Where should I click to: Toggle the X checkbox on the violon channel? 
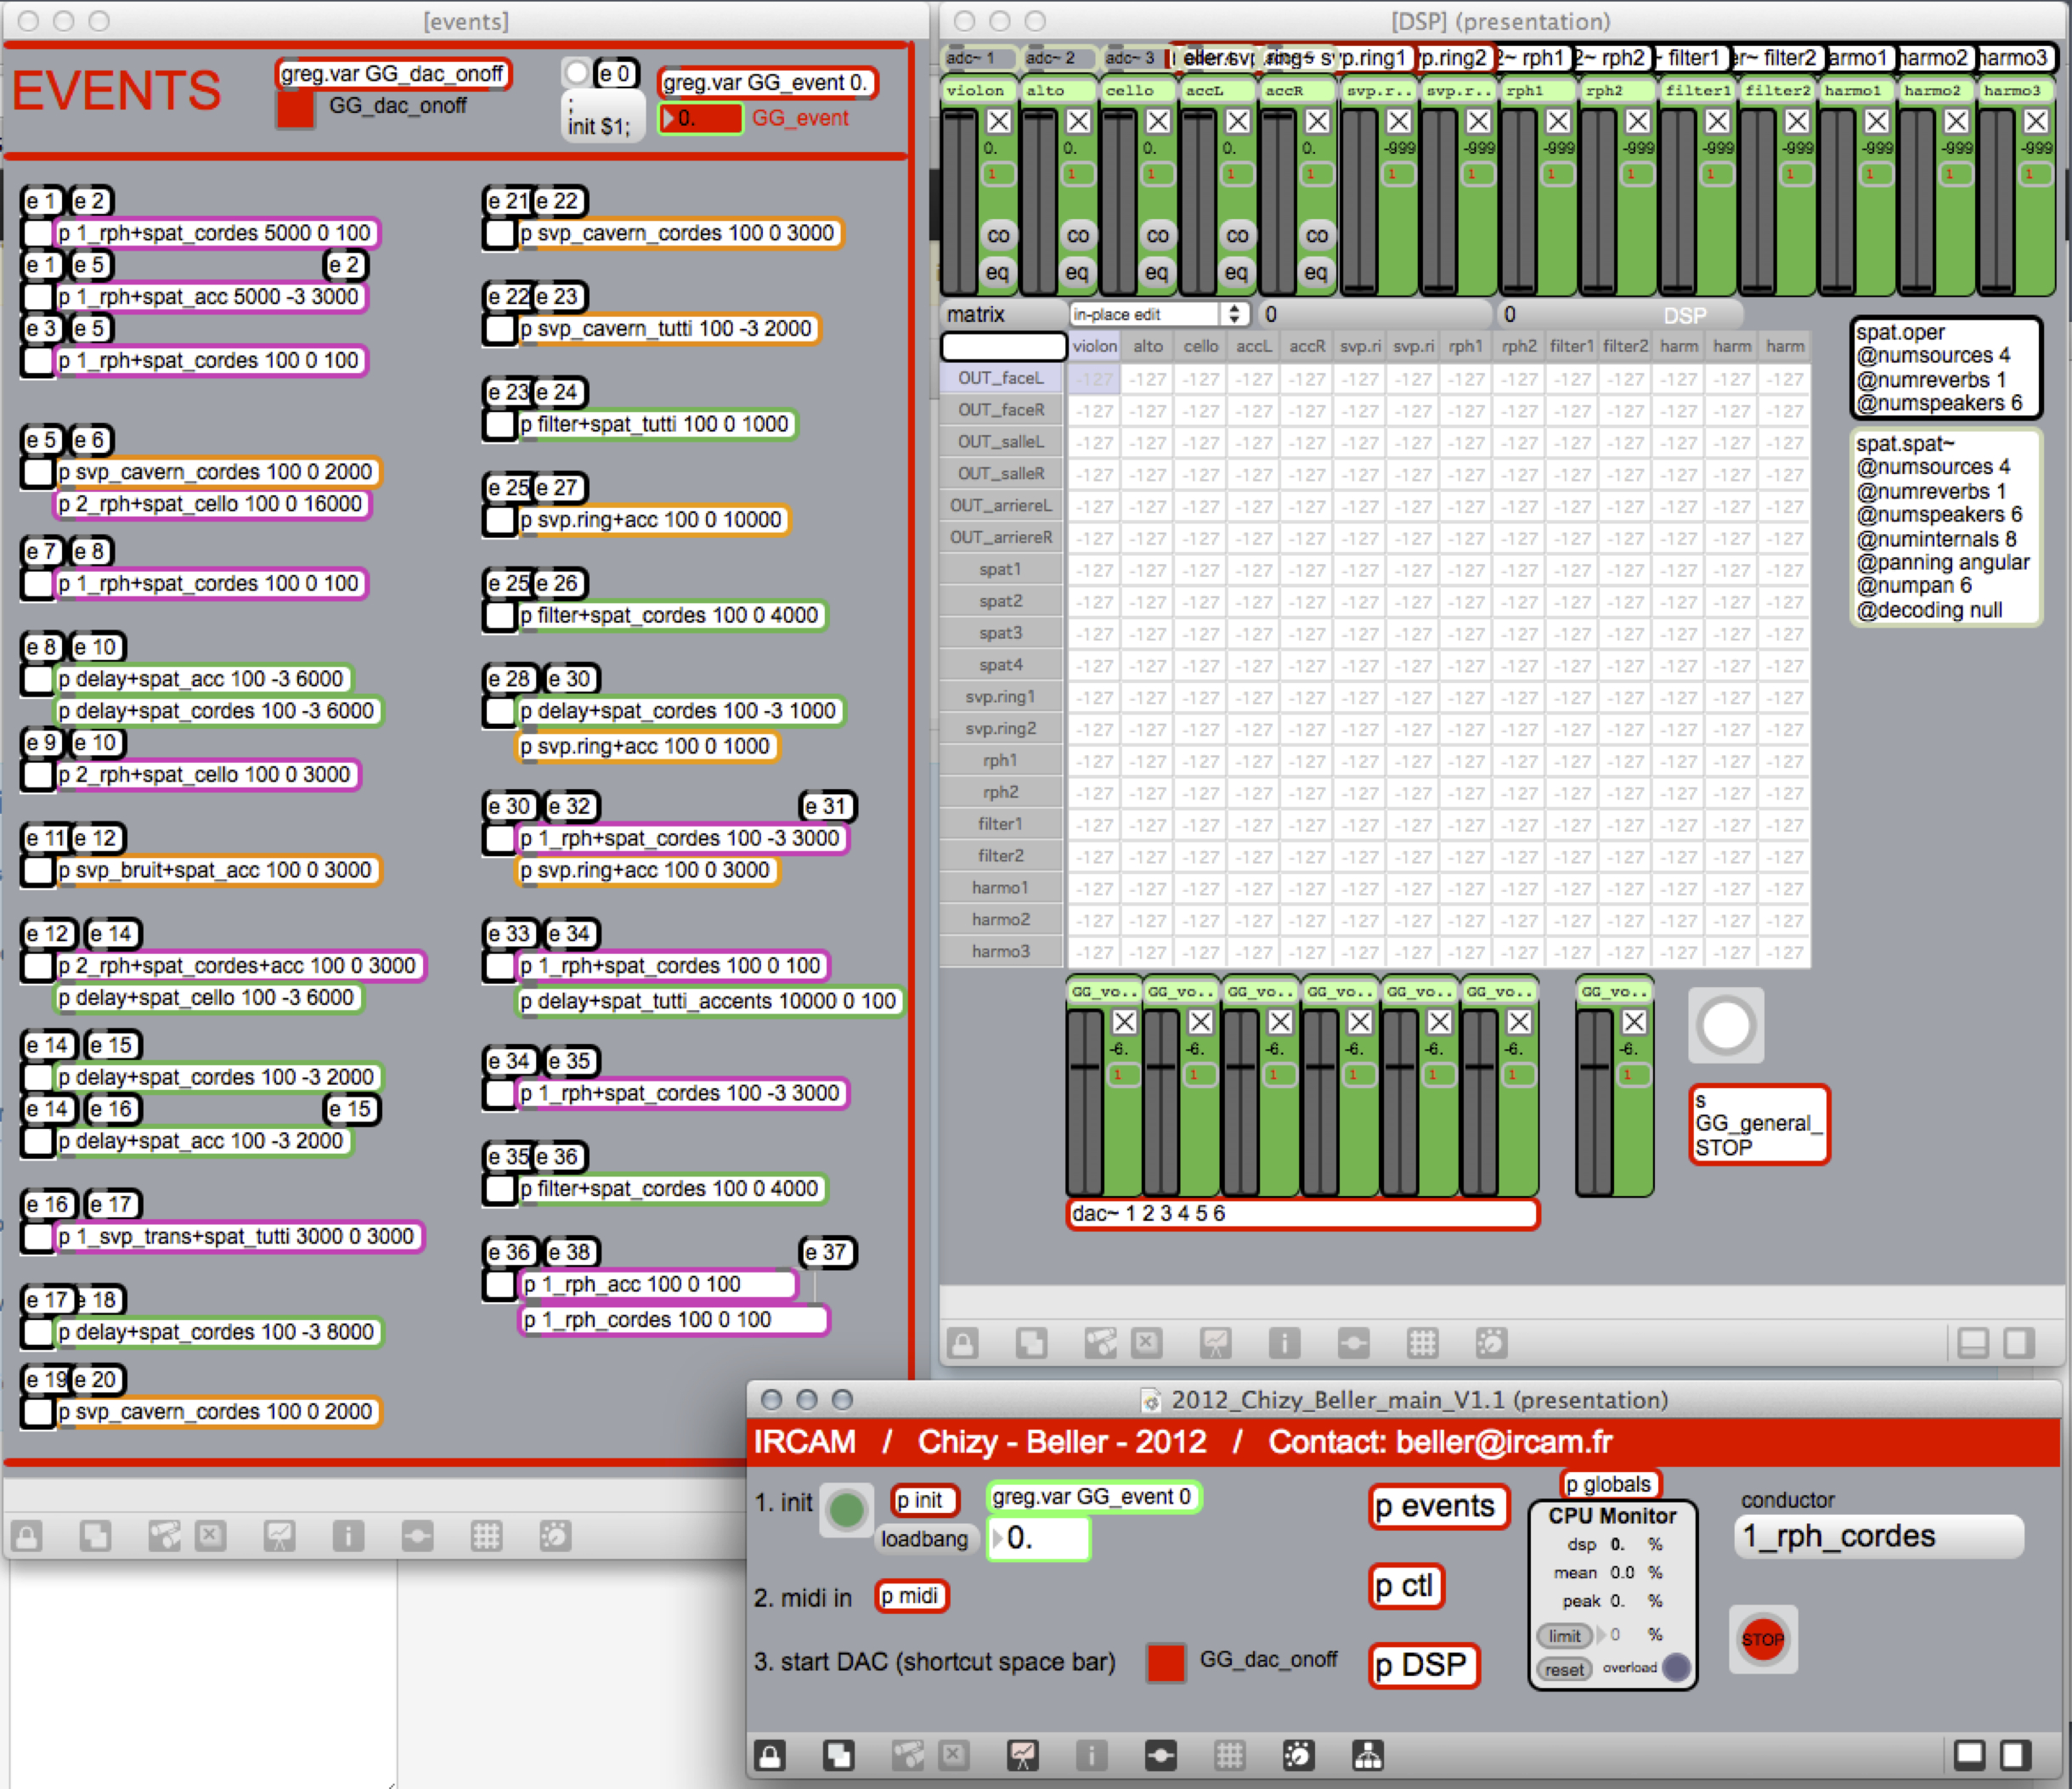tap(999, 122)
